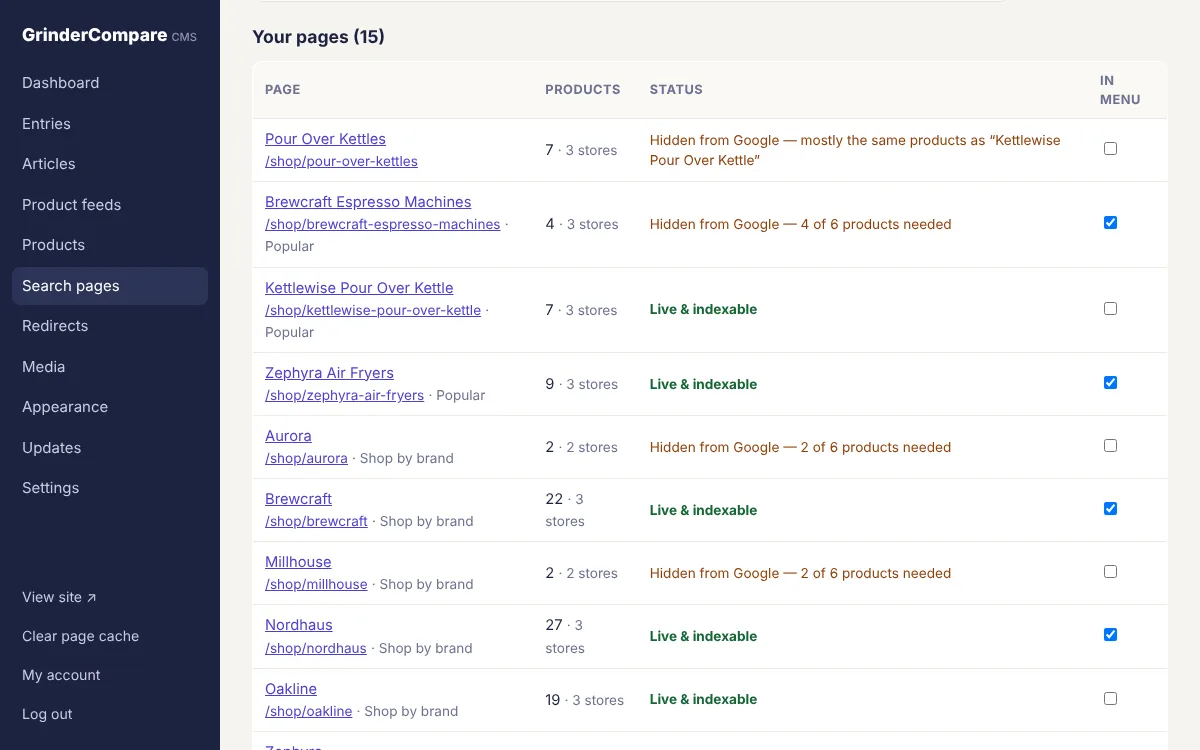Go to Entries section
The height and width of the screenshot is (750, 1200).
click(110, 124)
